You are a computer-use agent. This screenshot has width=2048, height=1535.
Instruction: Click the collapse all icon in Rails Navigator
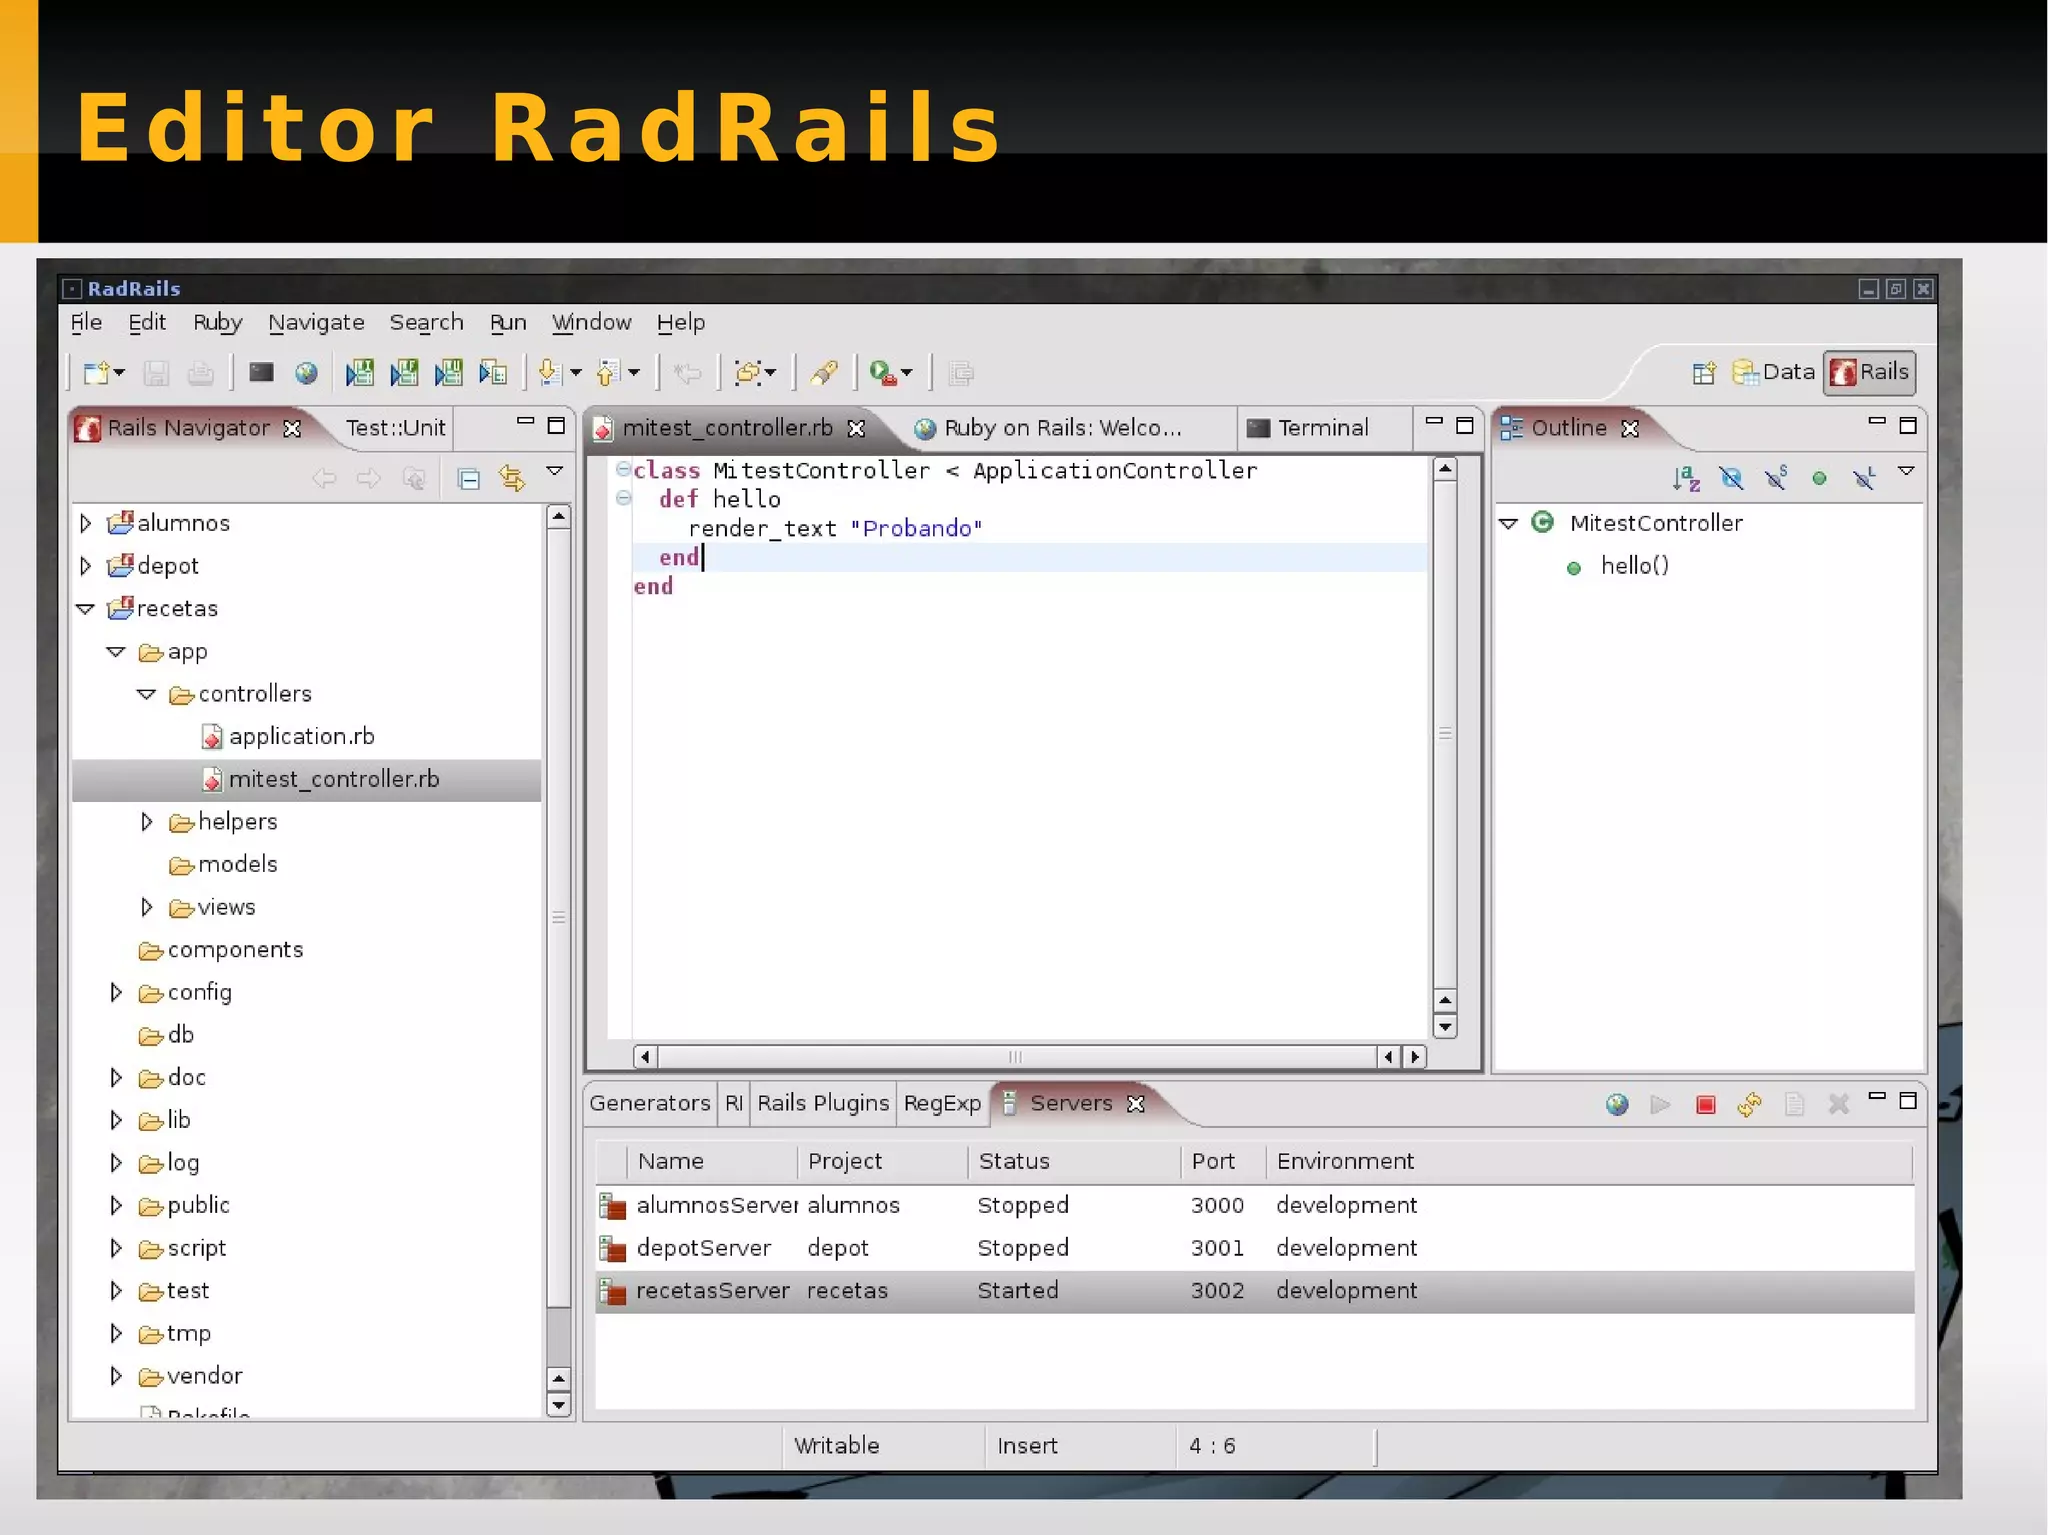pos(468,479)
